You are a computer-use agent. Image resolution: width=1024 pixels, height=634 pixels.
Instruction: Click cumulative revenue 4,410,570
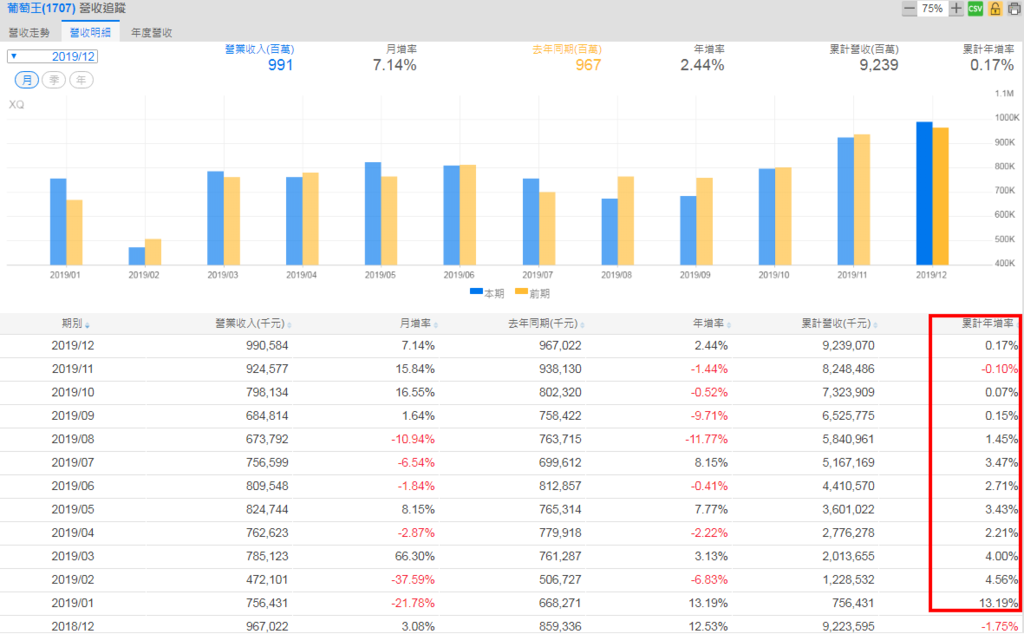pos(848,486)
